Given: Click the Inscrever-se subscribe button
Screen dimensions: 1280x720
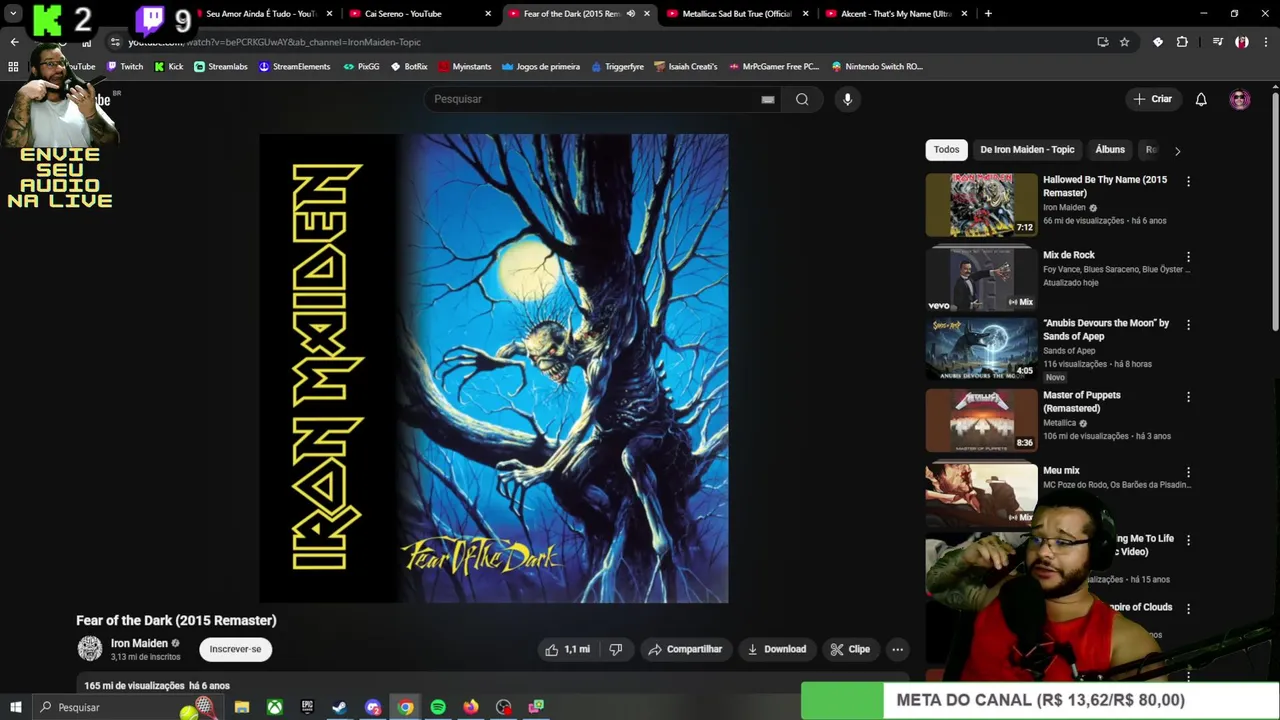Looking at the screenshot, I should [235, 649].
